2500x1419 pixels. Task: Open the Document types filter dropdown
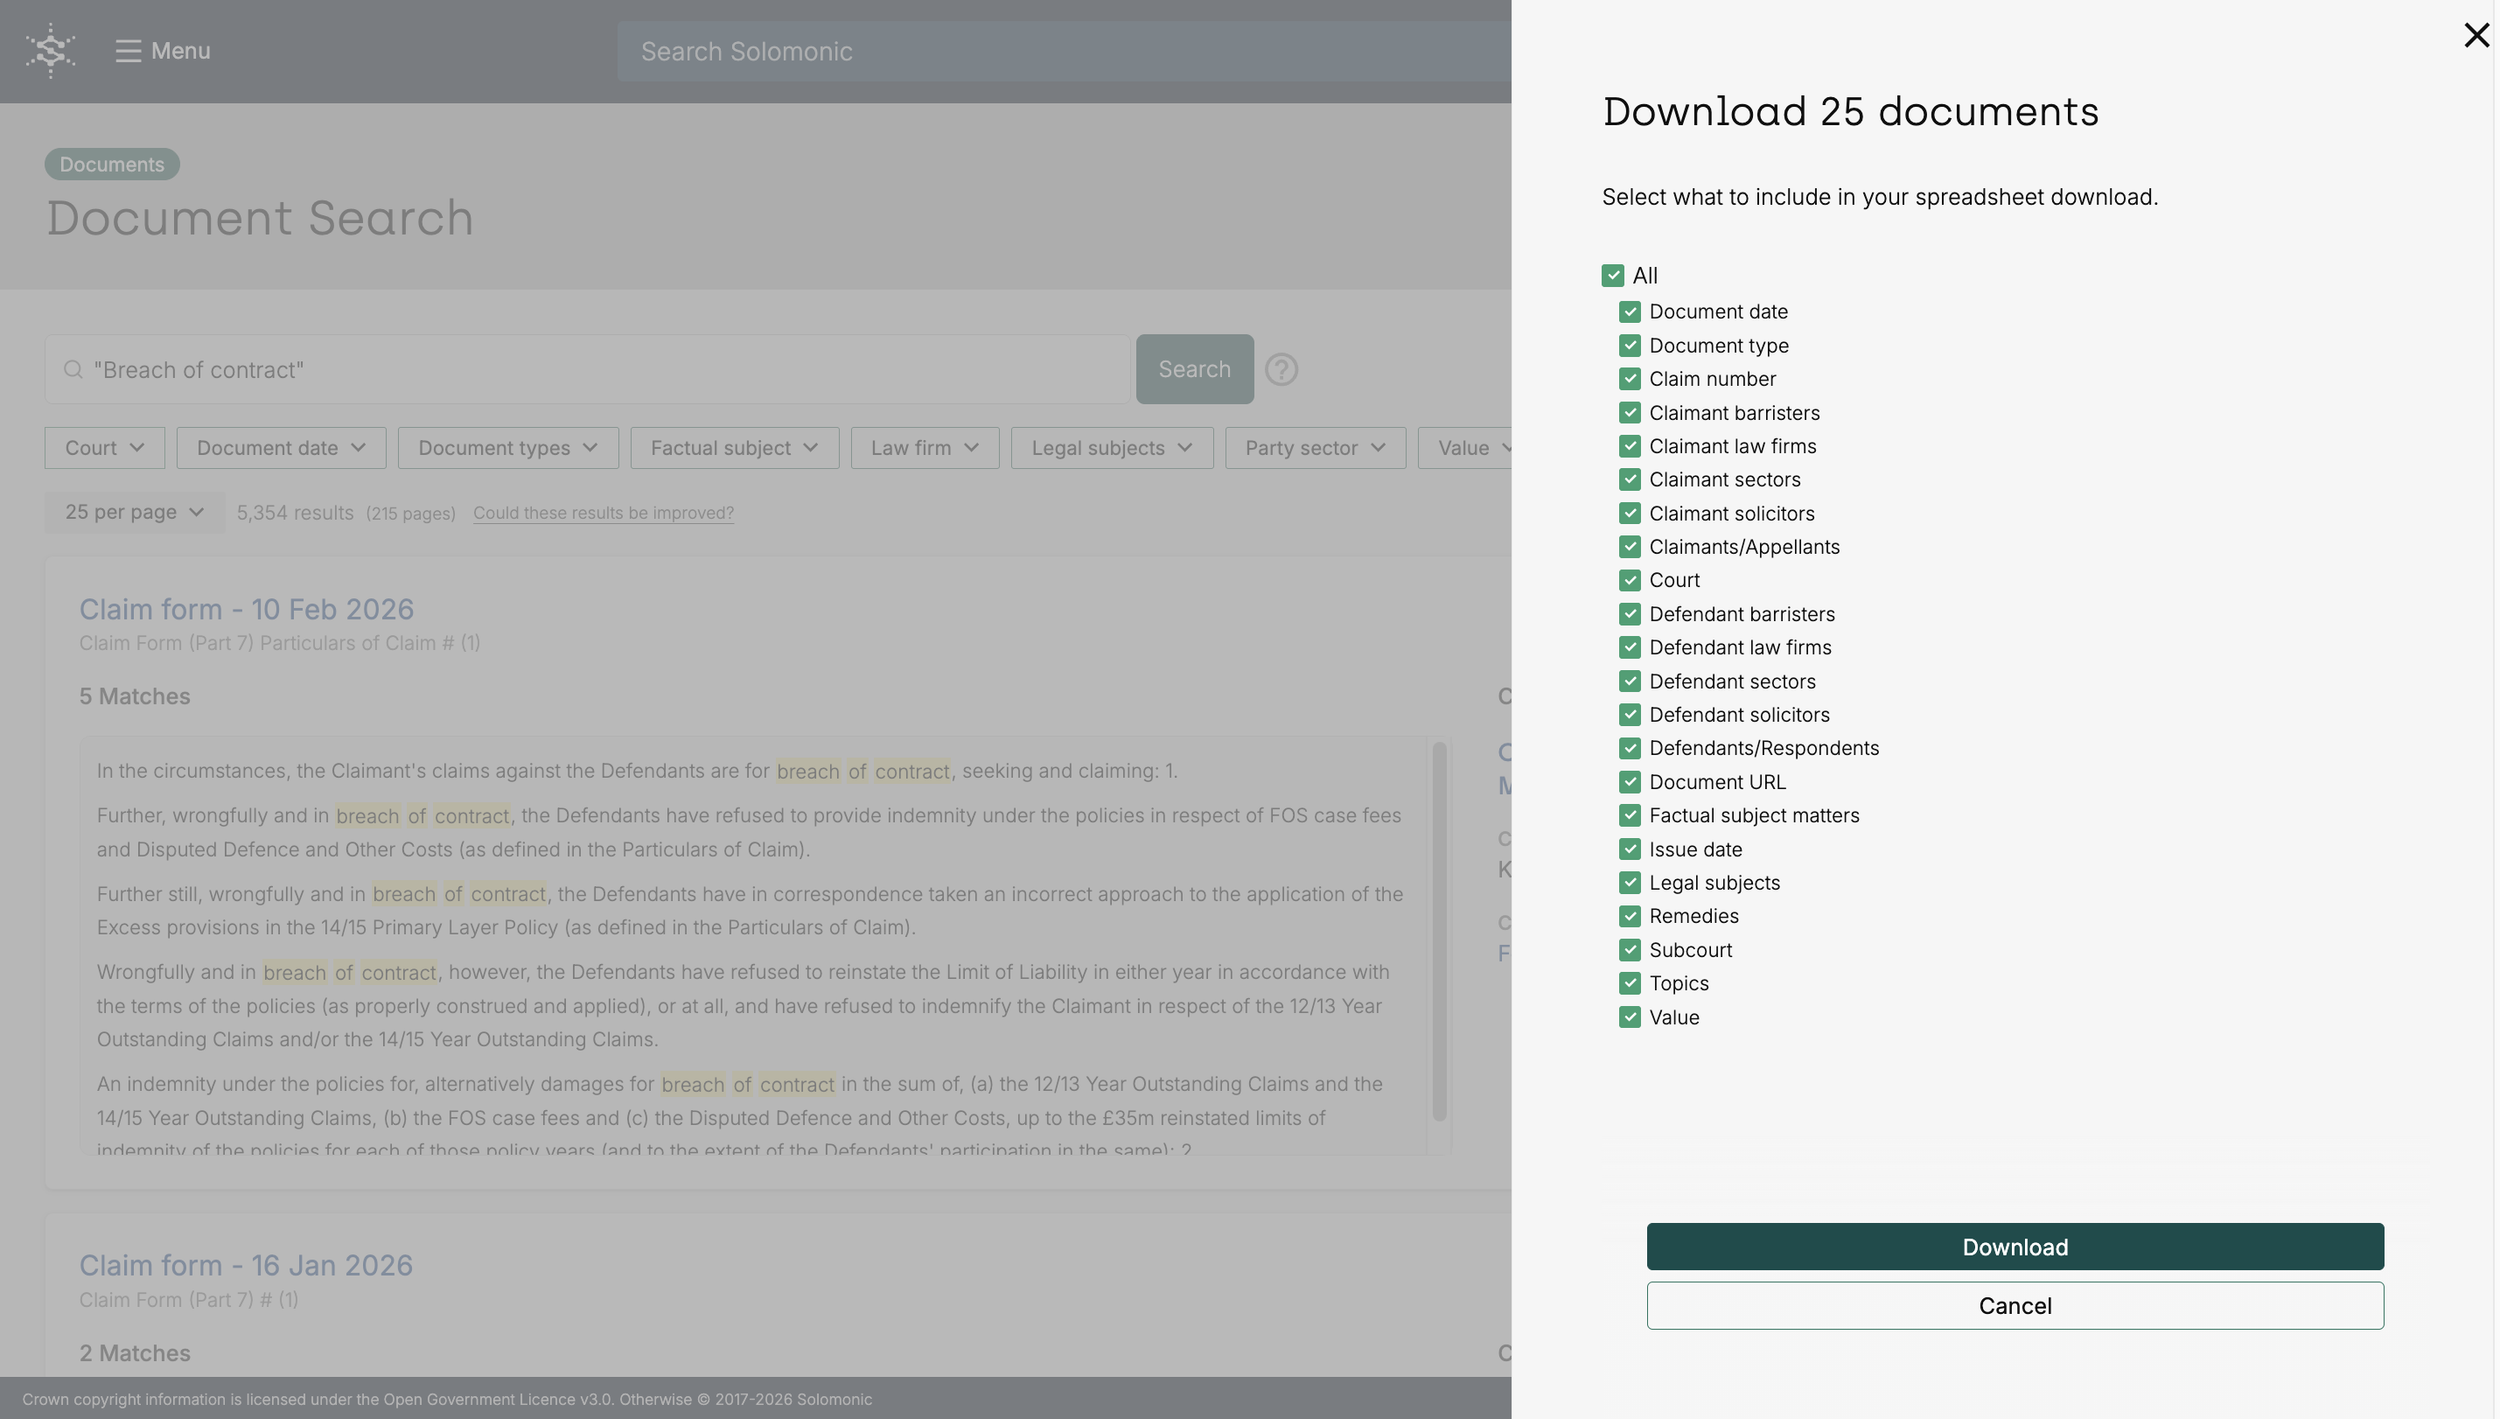pos(507,448)
